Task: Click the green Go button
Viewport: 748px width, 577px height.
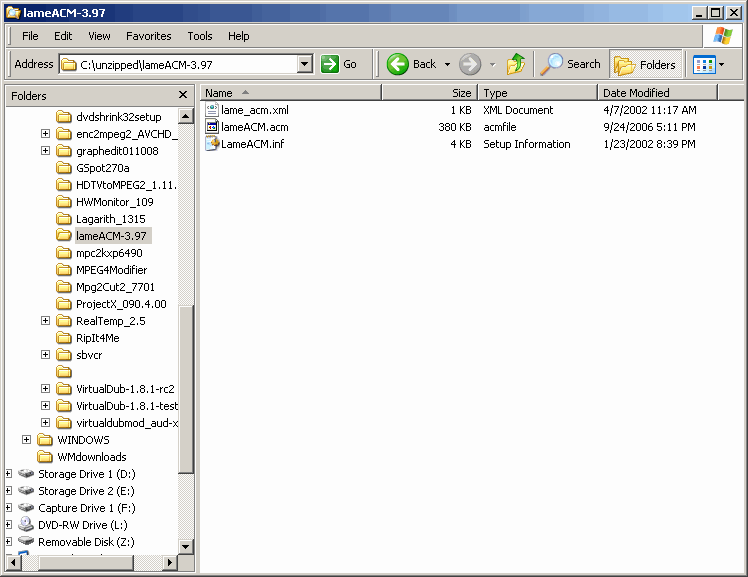Action: 338,64
